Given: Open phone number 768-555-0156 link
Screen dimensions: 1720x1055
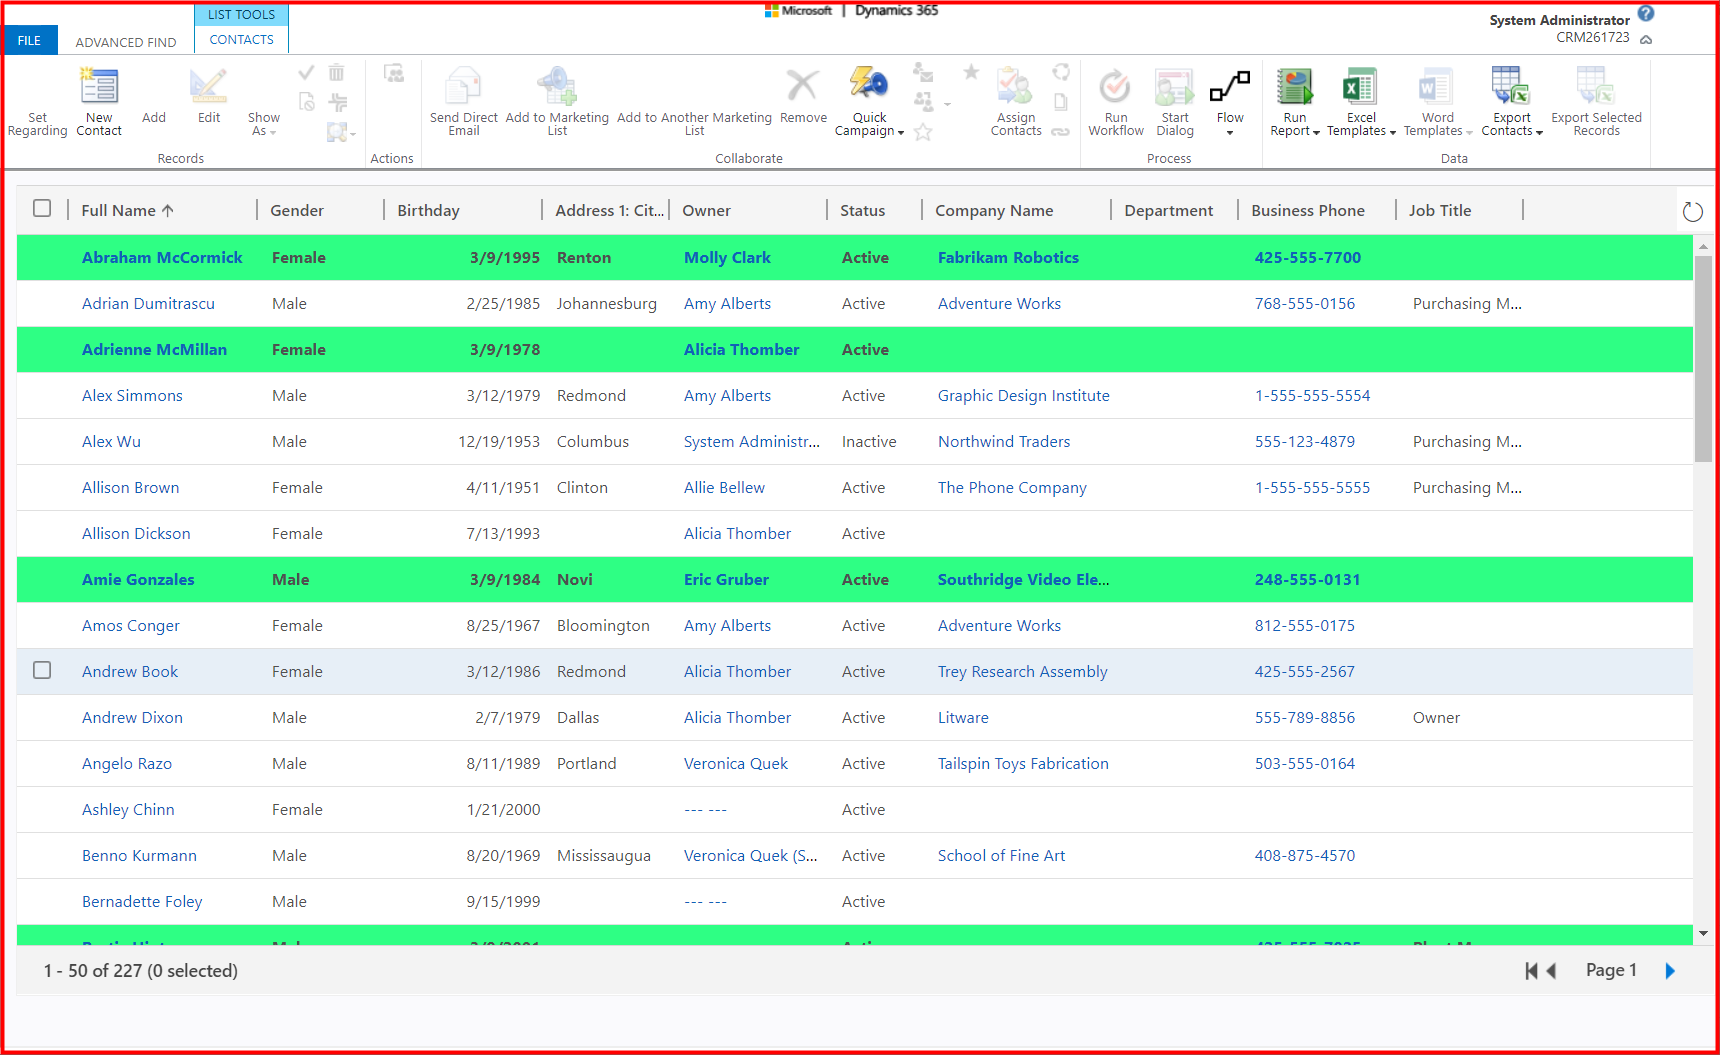Looking at the screenshot, I should (1305, 303).
